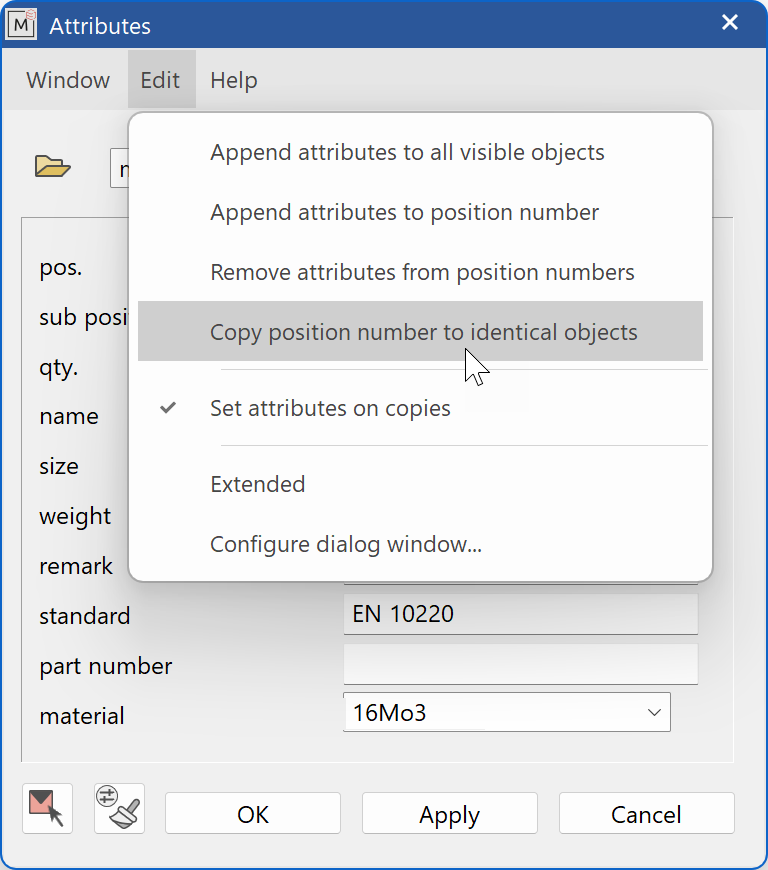
Task: Click the empty part number field
Action: [521, 664]
